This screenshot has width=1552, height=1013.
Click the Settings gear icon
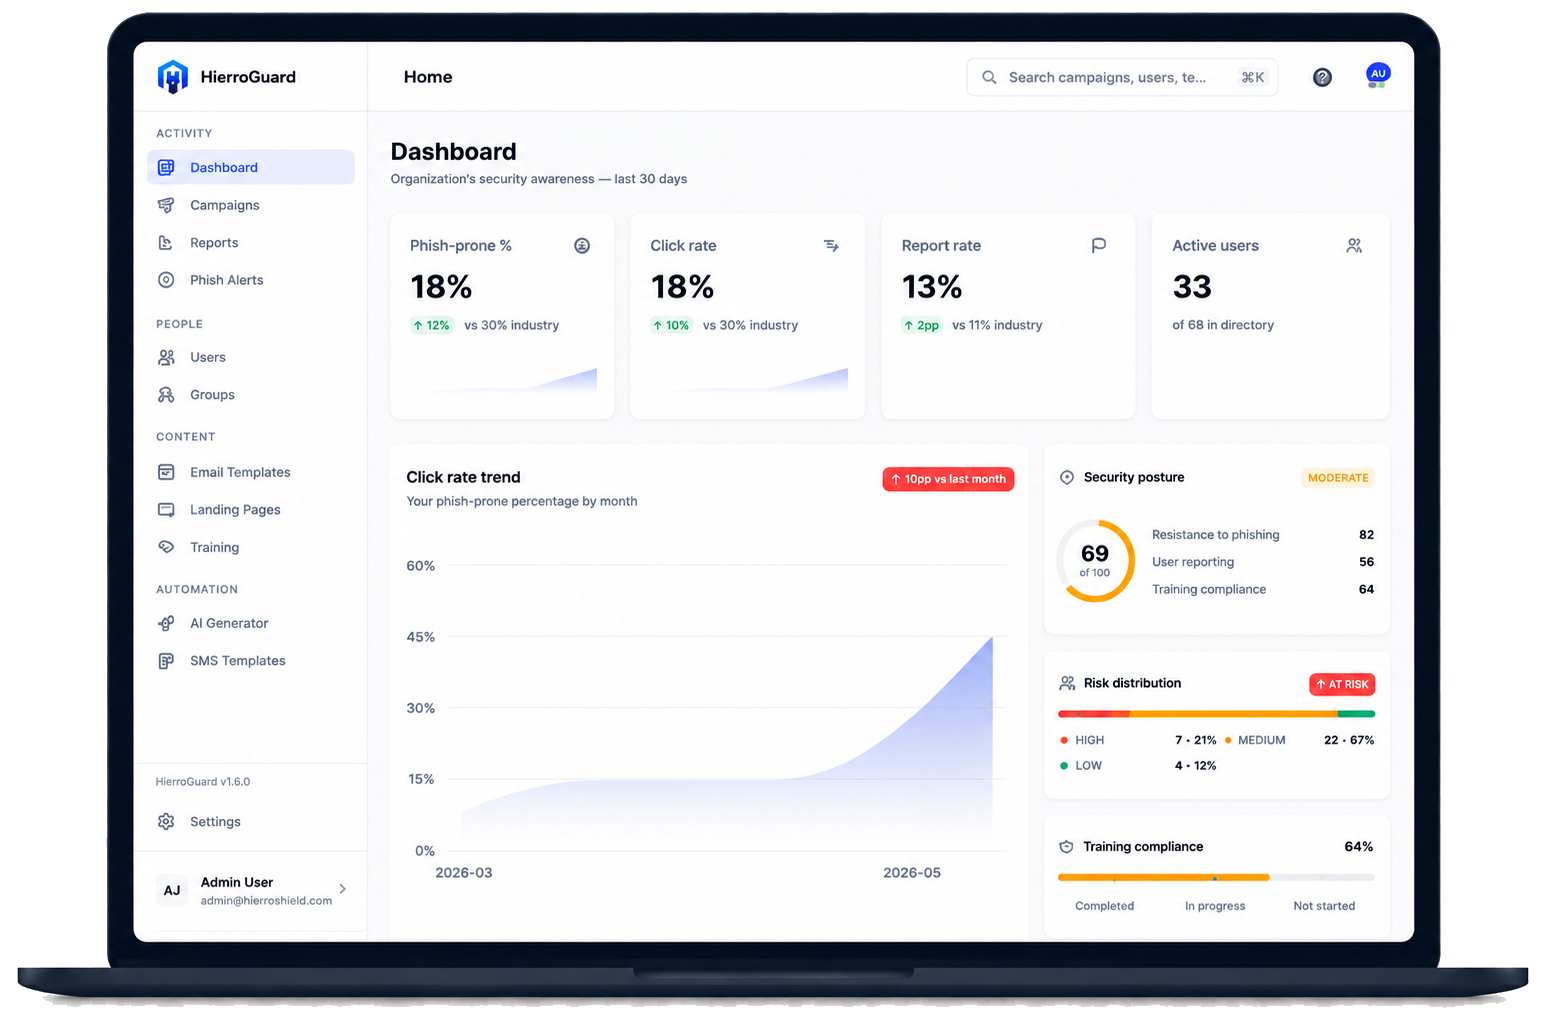(x=166, y=822)
